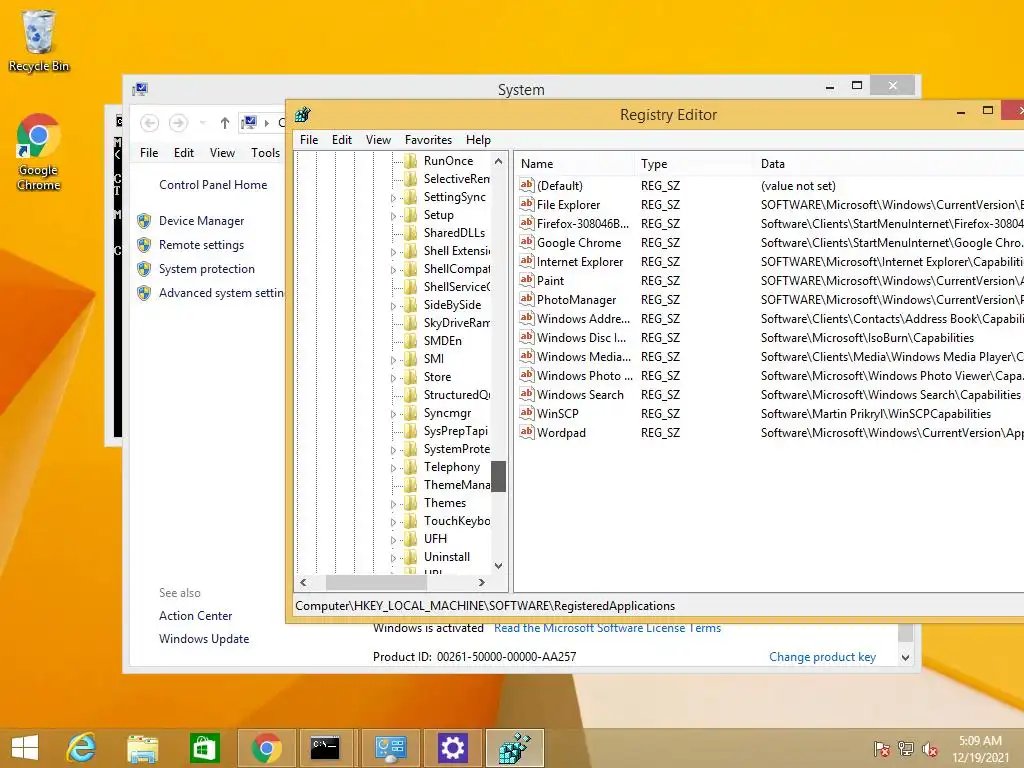Click the WinSCP value's ab icon
The width and height of the screenshot is (1024, 768).
point(526,413)
